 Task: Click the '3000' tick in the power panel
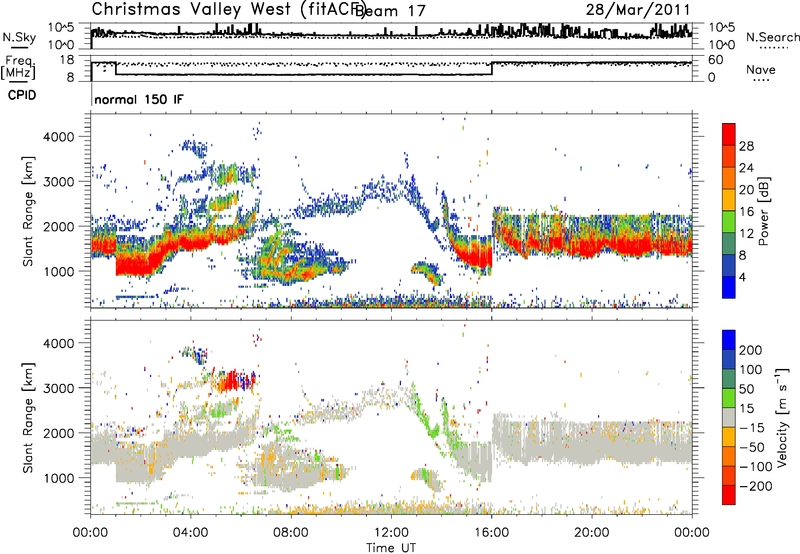[x=58, y=182]
